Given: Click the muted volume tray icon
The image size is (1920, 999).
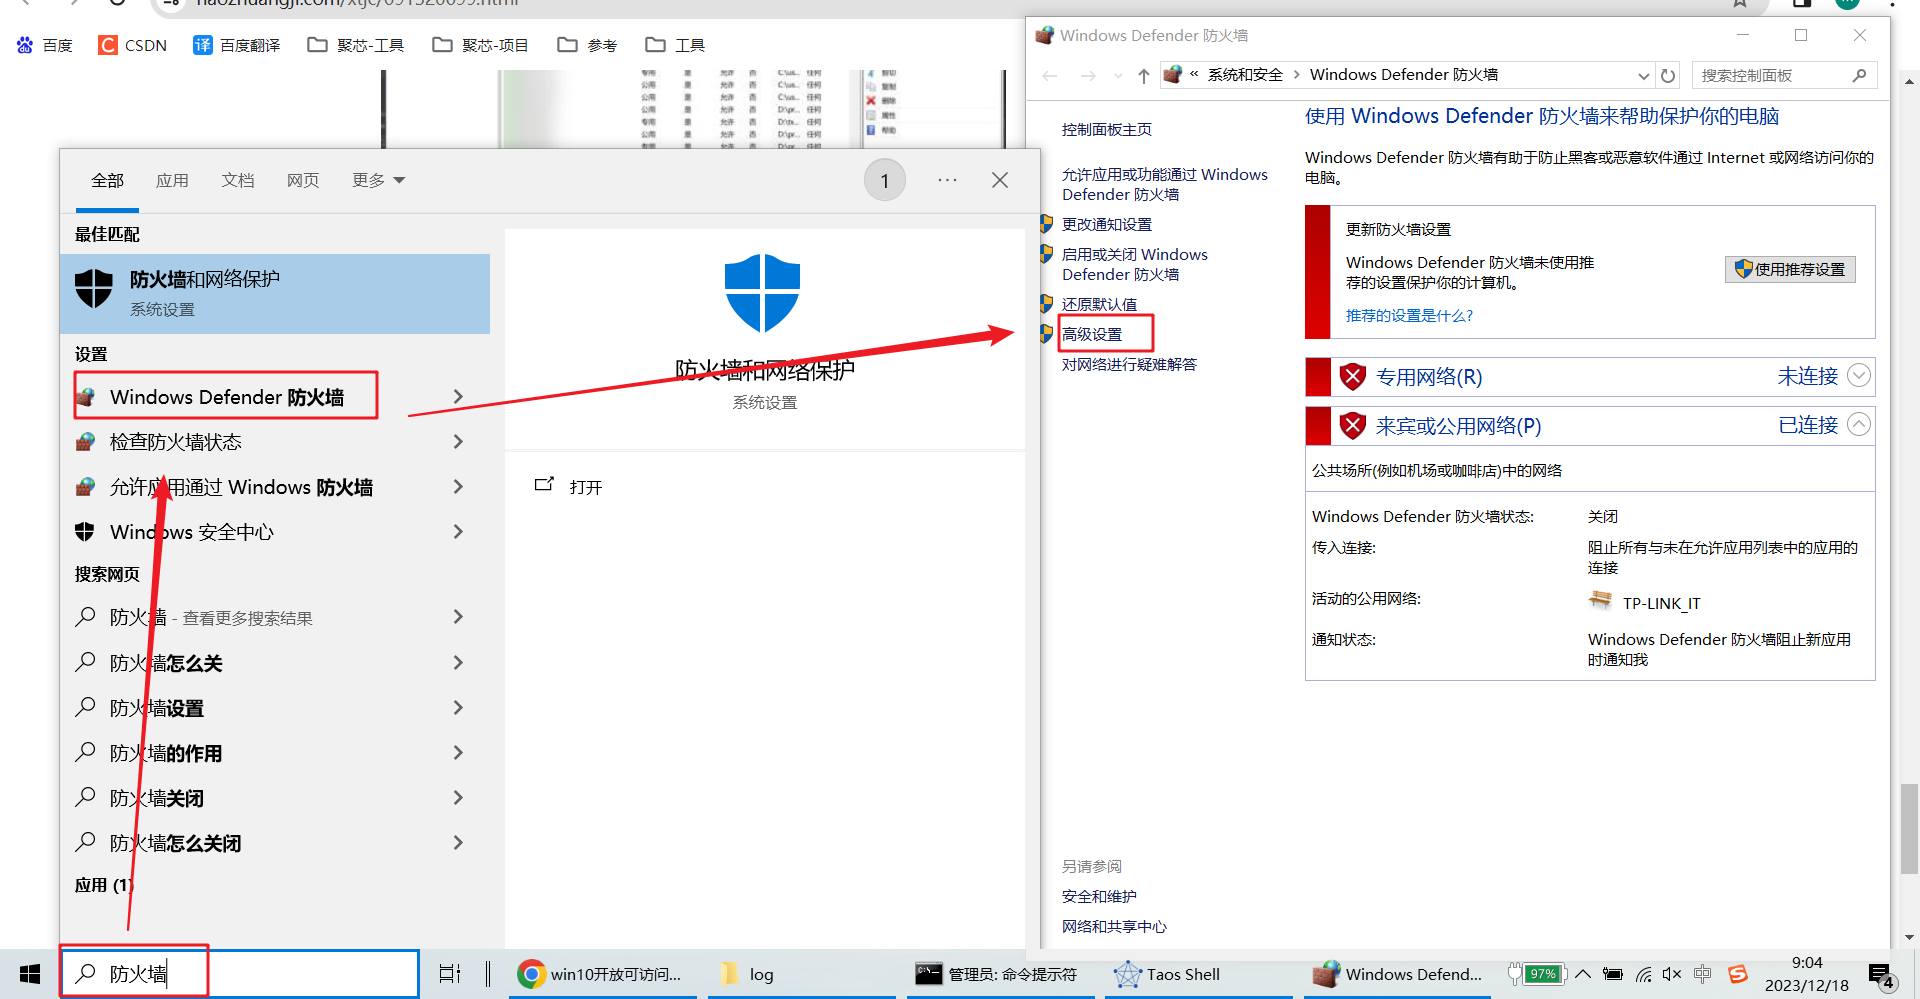Looking at the screenshot, I should (1672, 974).
